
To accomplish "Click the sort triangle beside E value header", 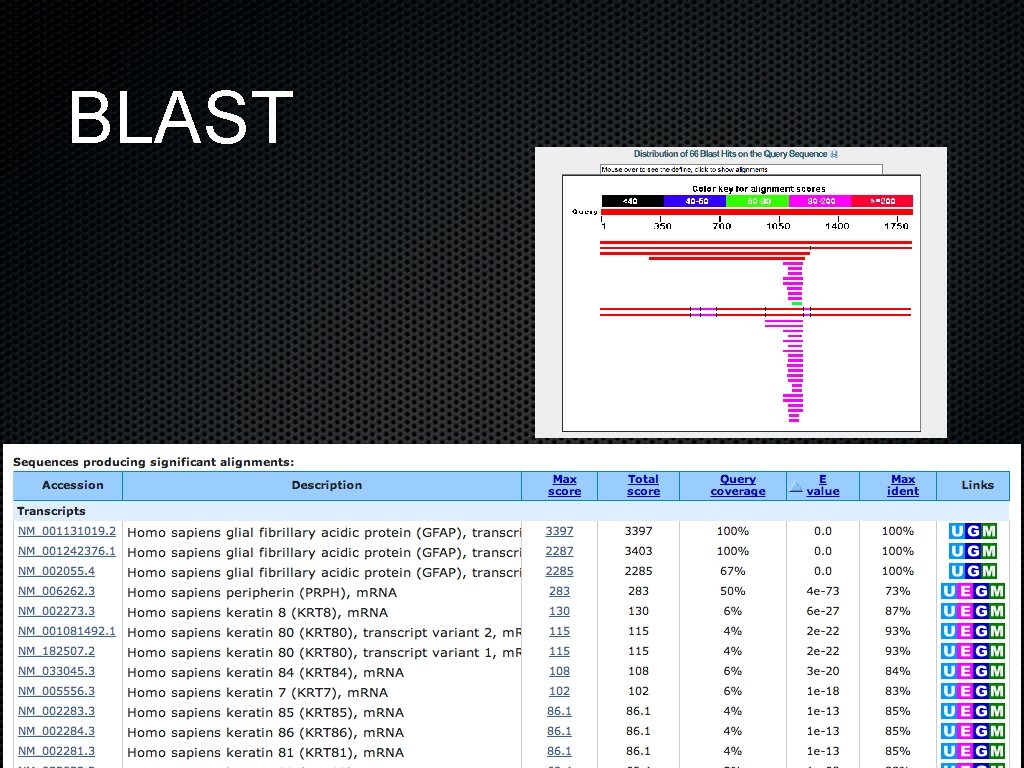I will pos(796,487).
